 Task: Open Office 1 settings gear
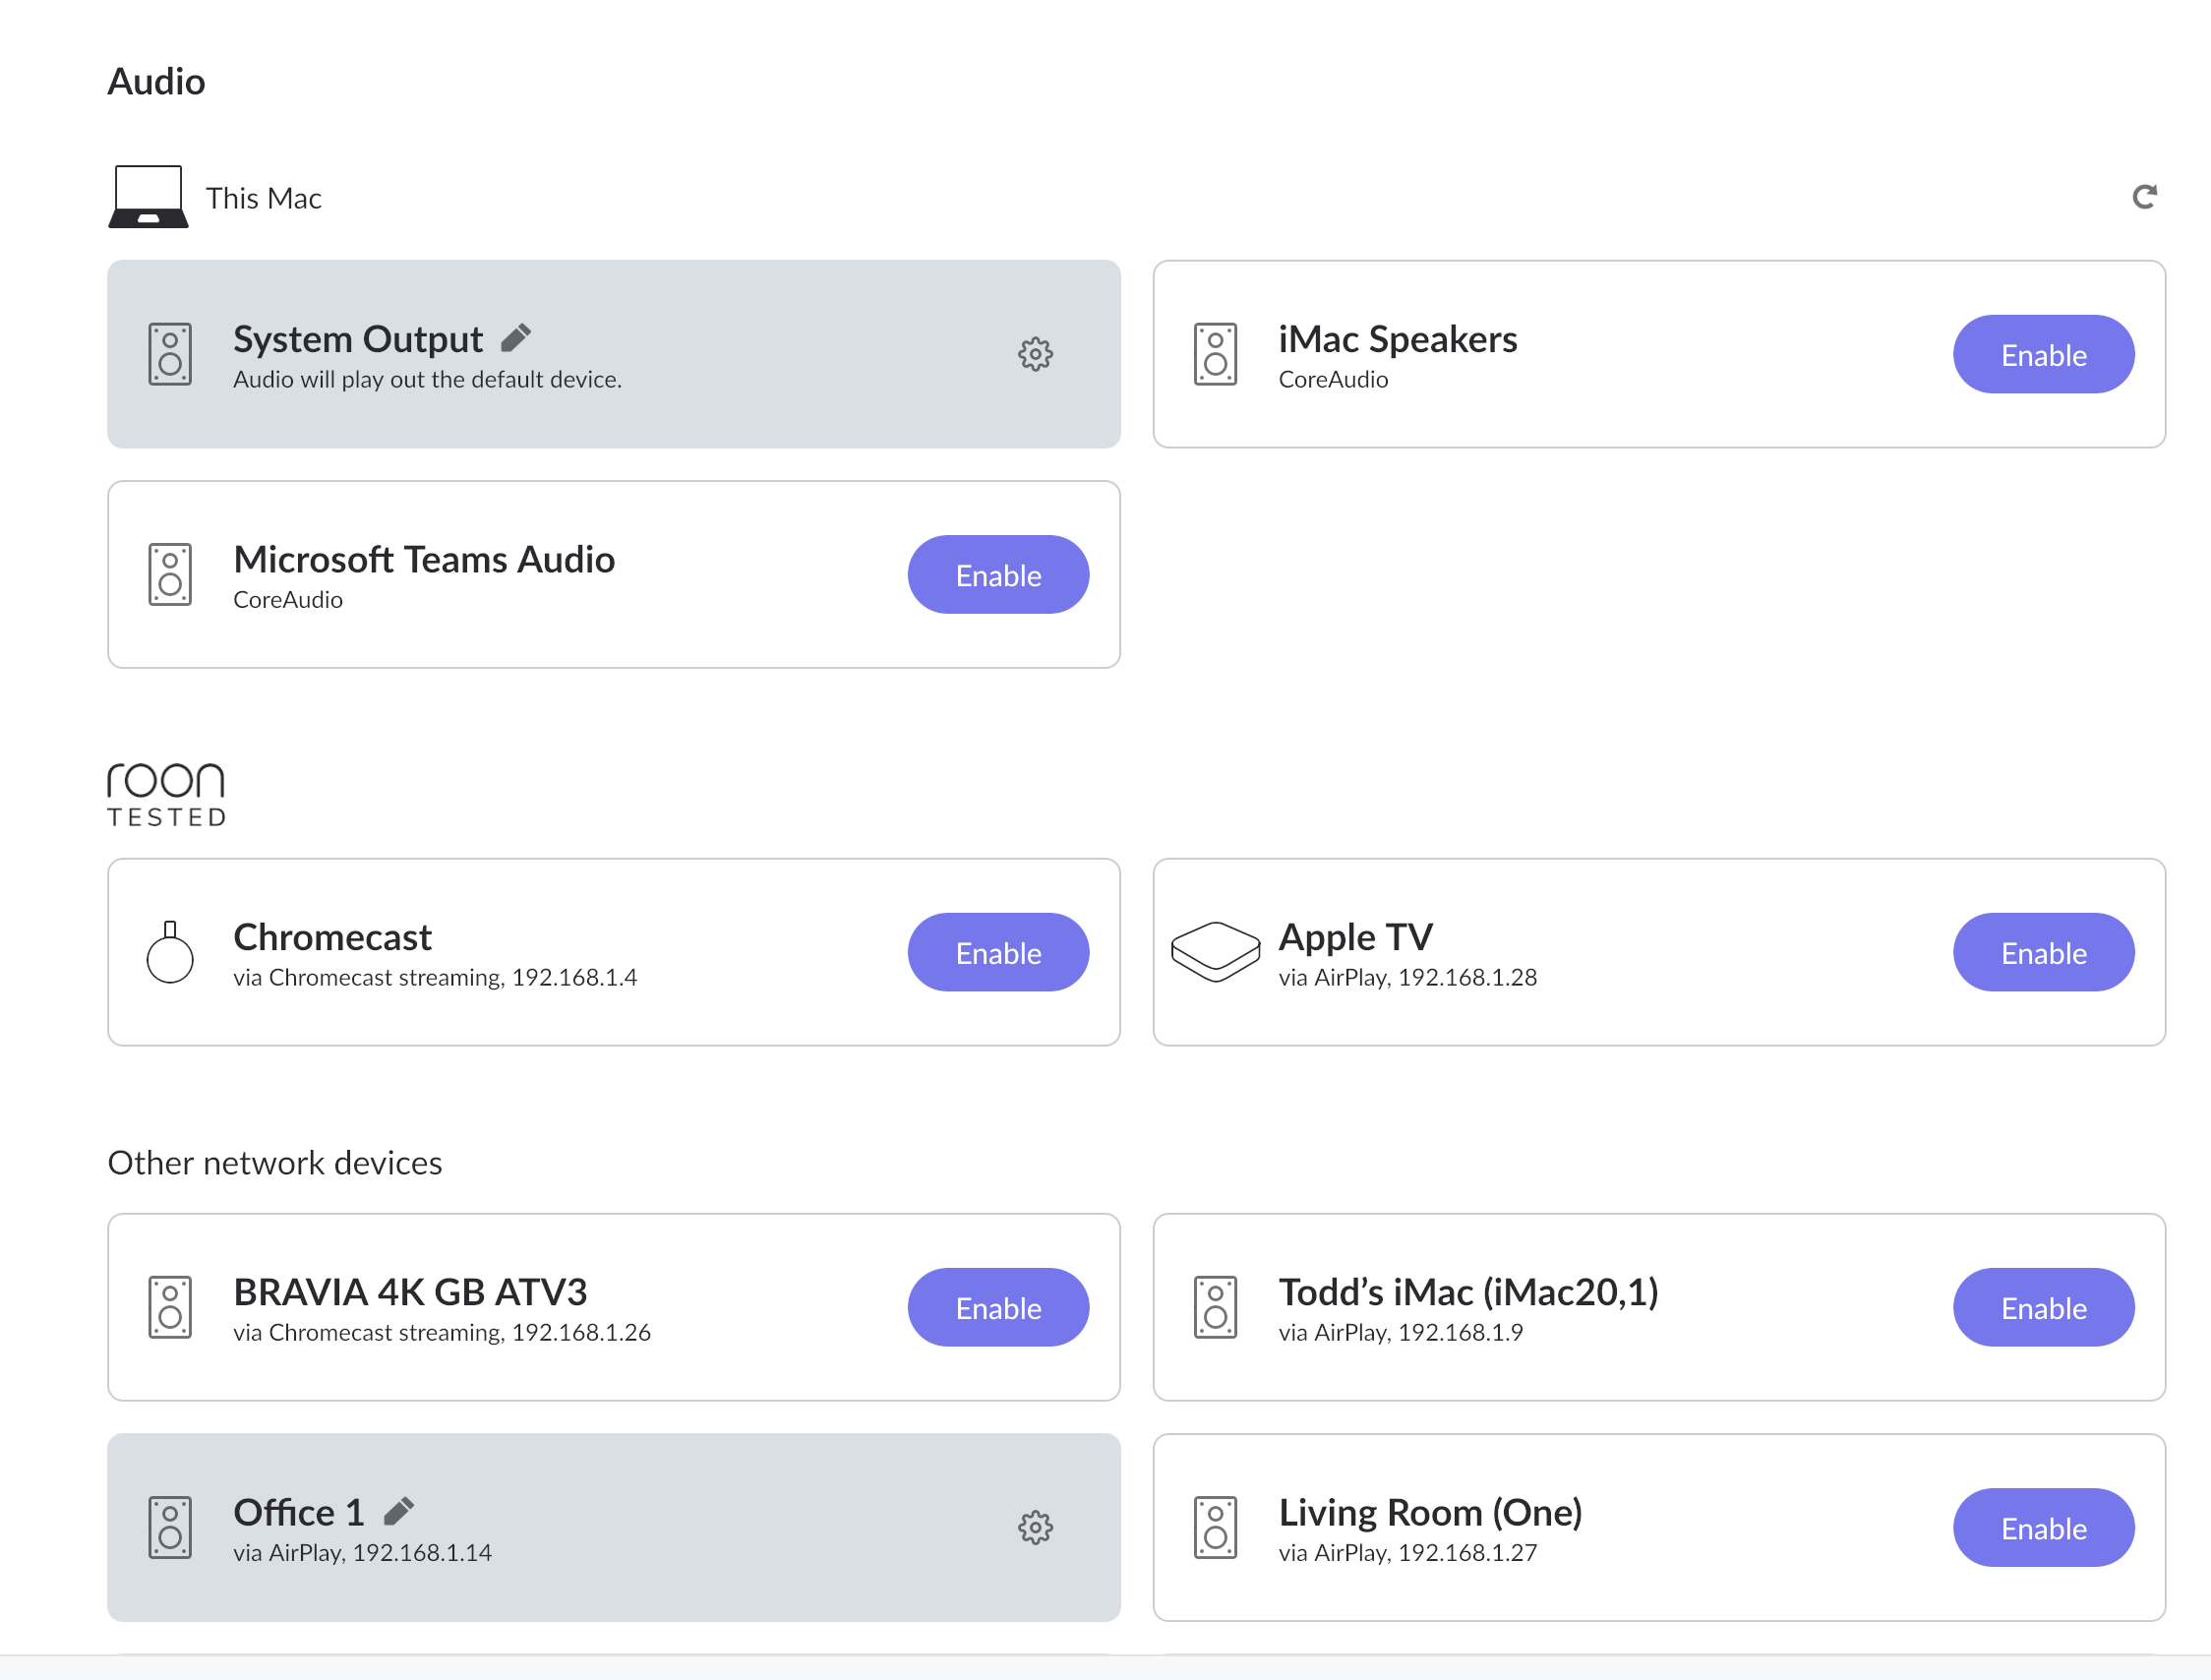coord(1035,1527)
